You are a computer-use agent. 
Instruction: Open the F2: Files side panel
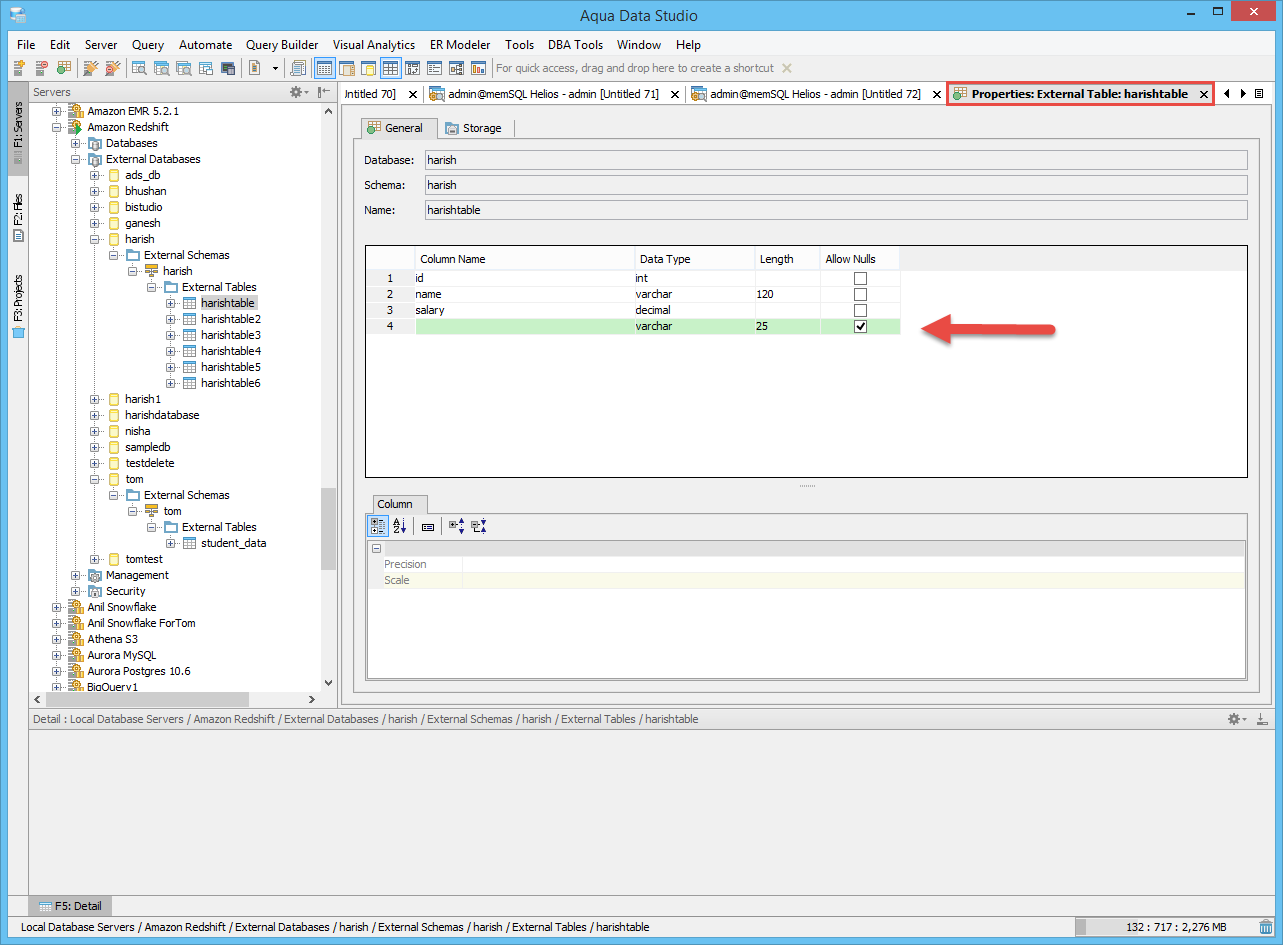18,218
